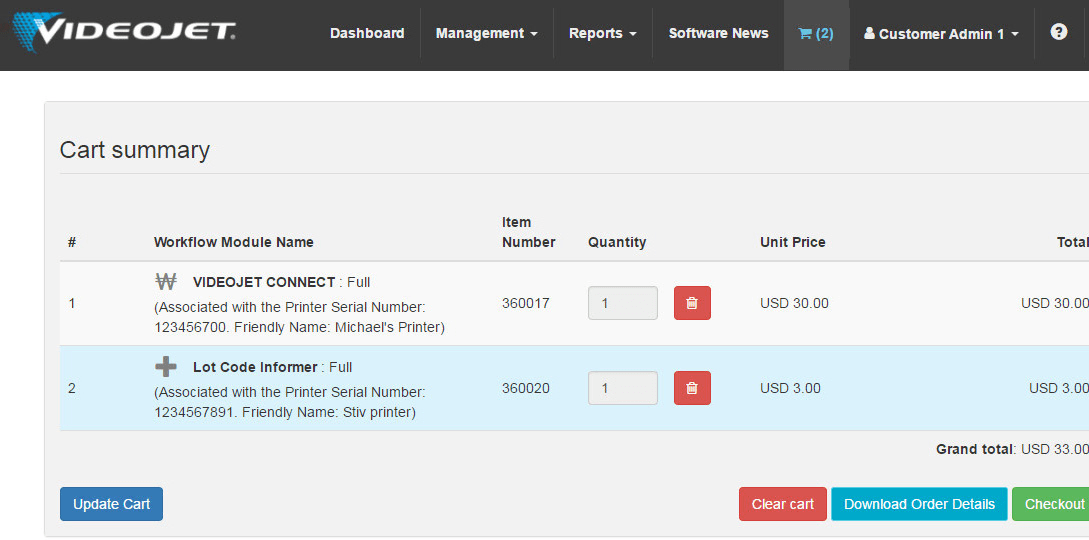The height and width of the screenshot is (540, 1089).
Task: Expand the Reports dropdown menu
Action: point(603,33)
